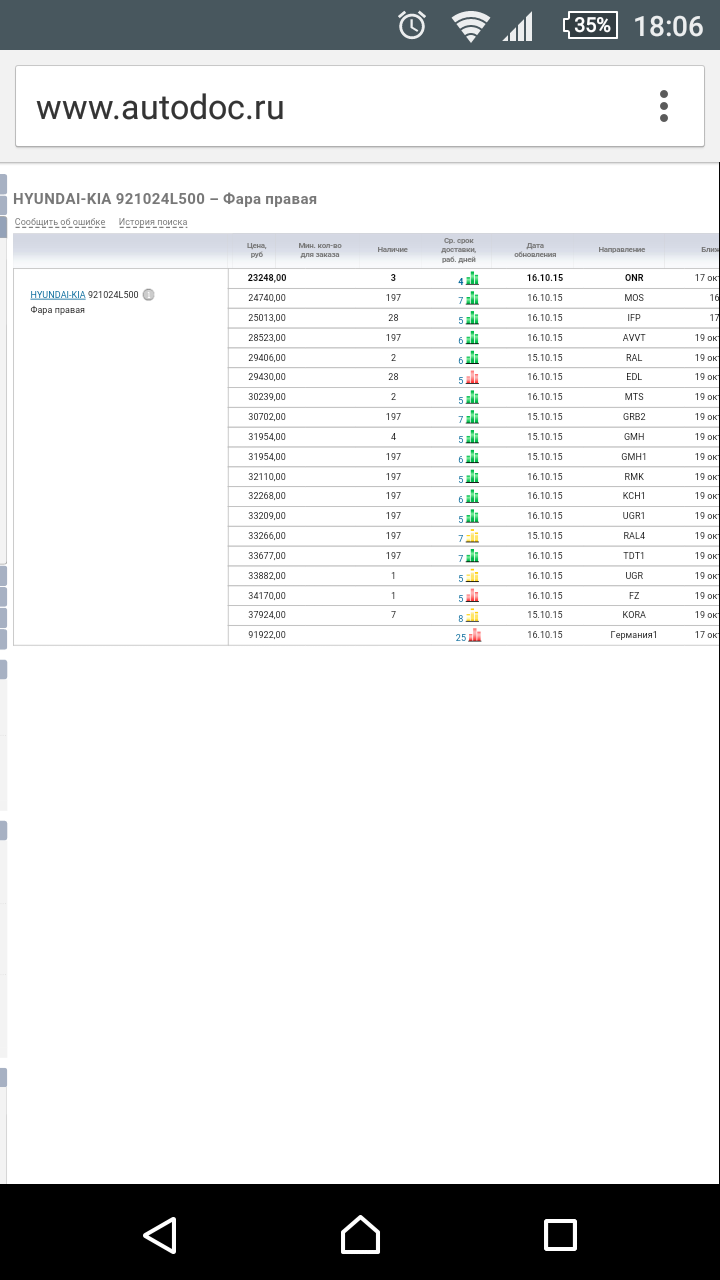Open 'История поиска' search history link
This screenshot has width=720, height=1280.
(x=153, y=222)
